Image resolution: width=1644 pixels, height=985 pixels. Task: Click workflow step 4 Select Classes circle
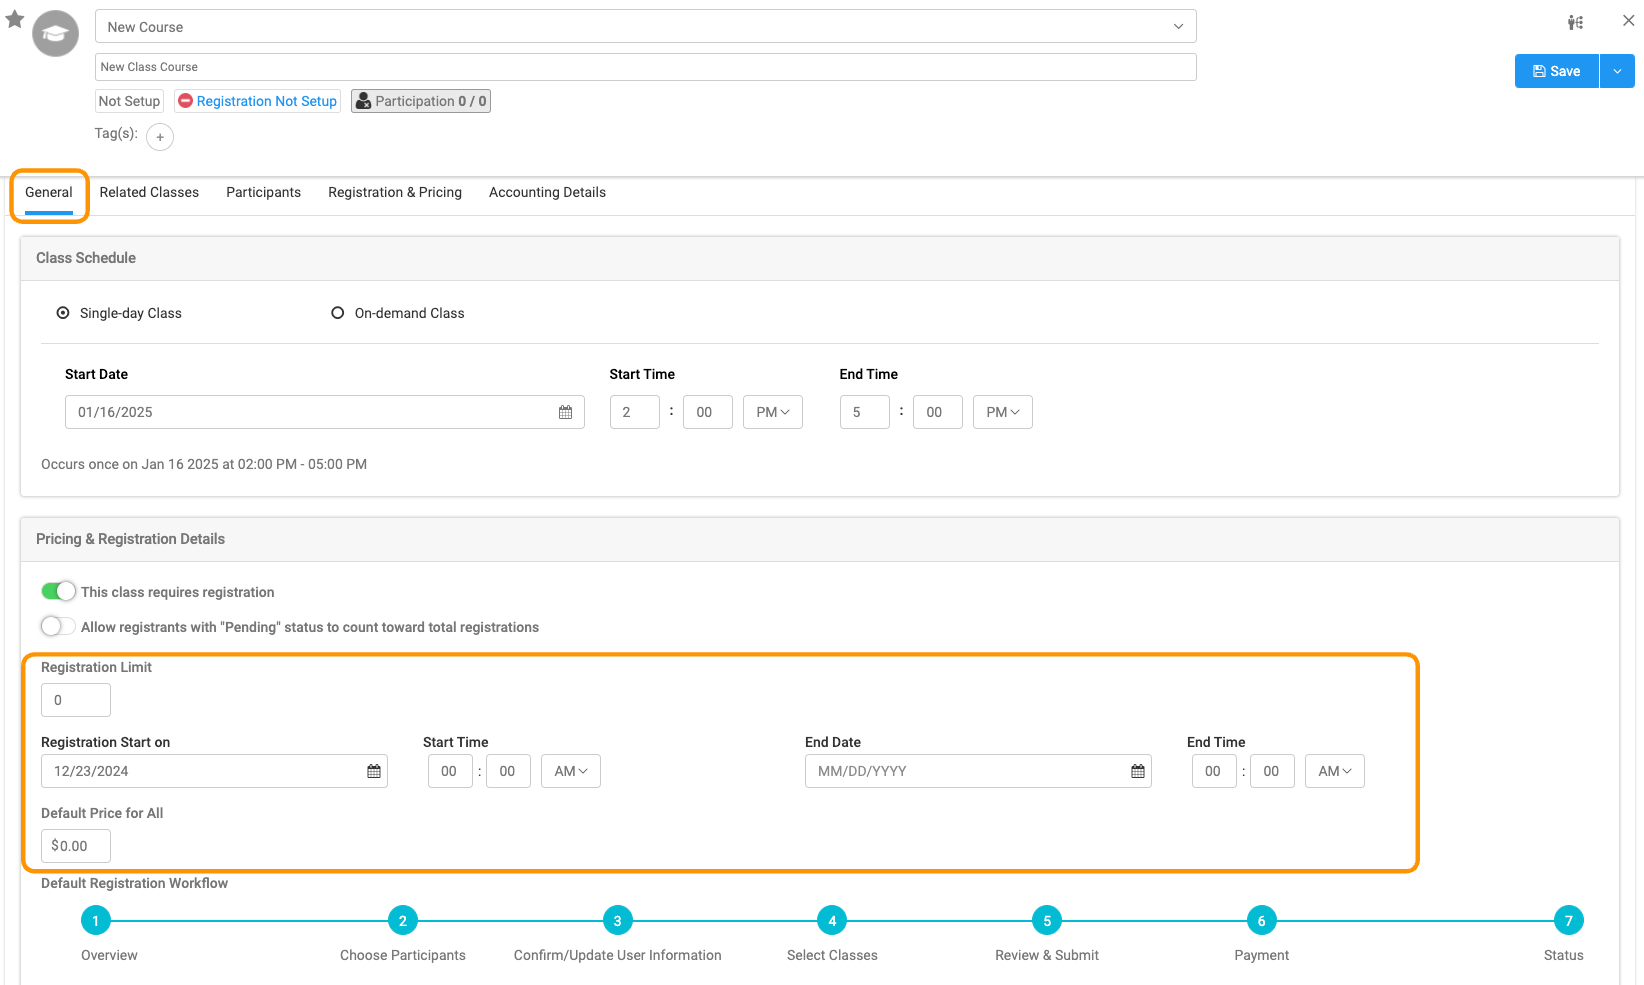point(832,921)
